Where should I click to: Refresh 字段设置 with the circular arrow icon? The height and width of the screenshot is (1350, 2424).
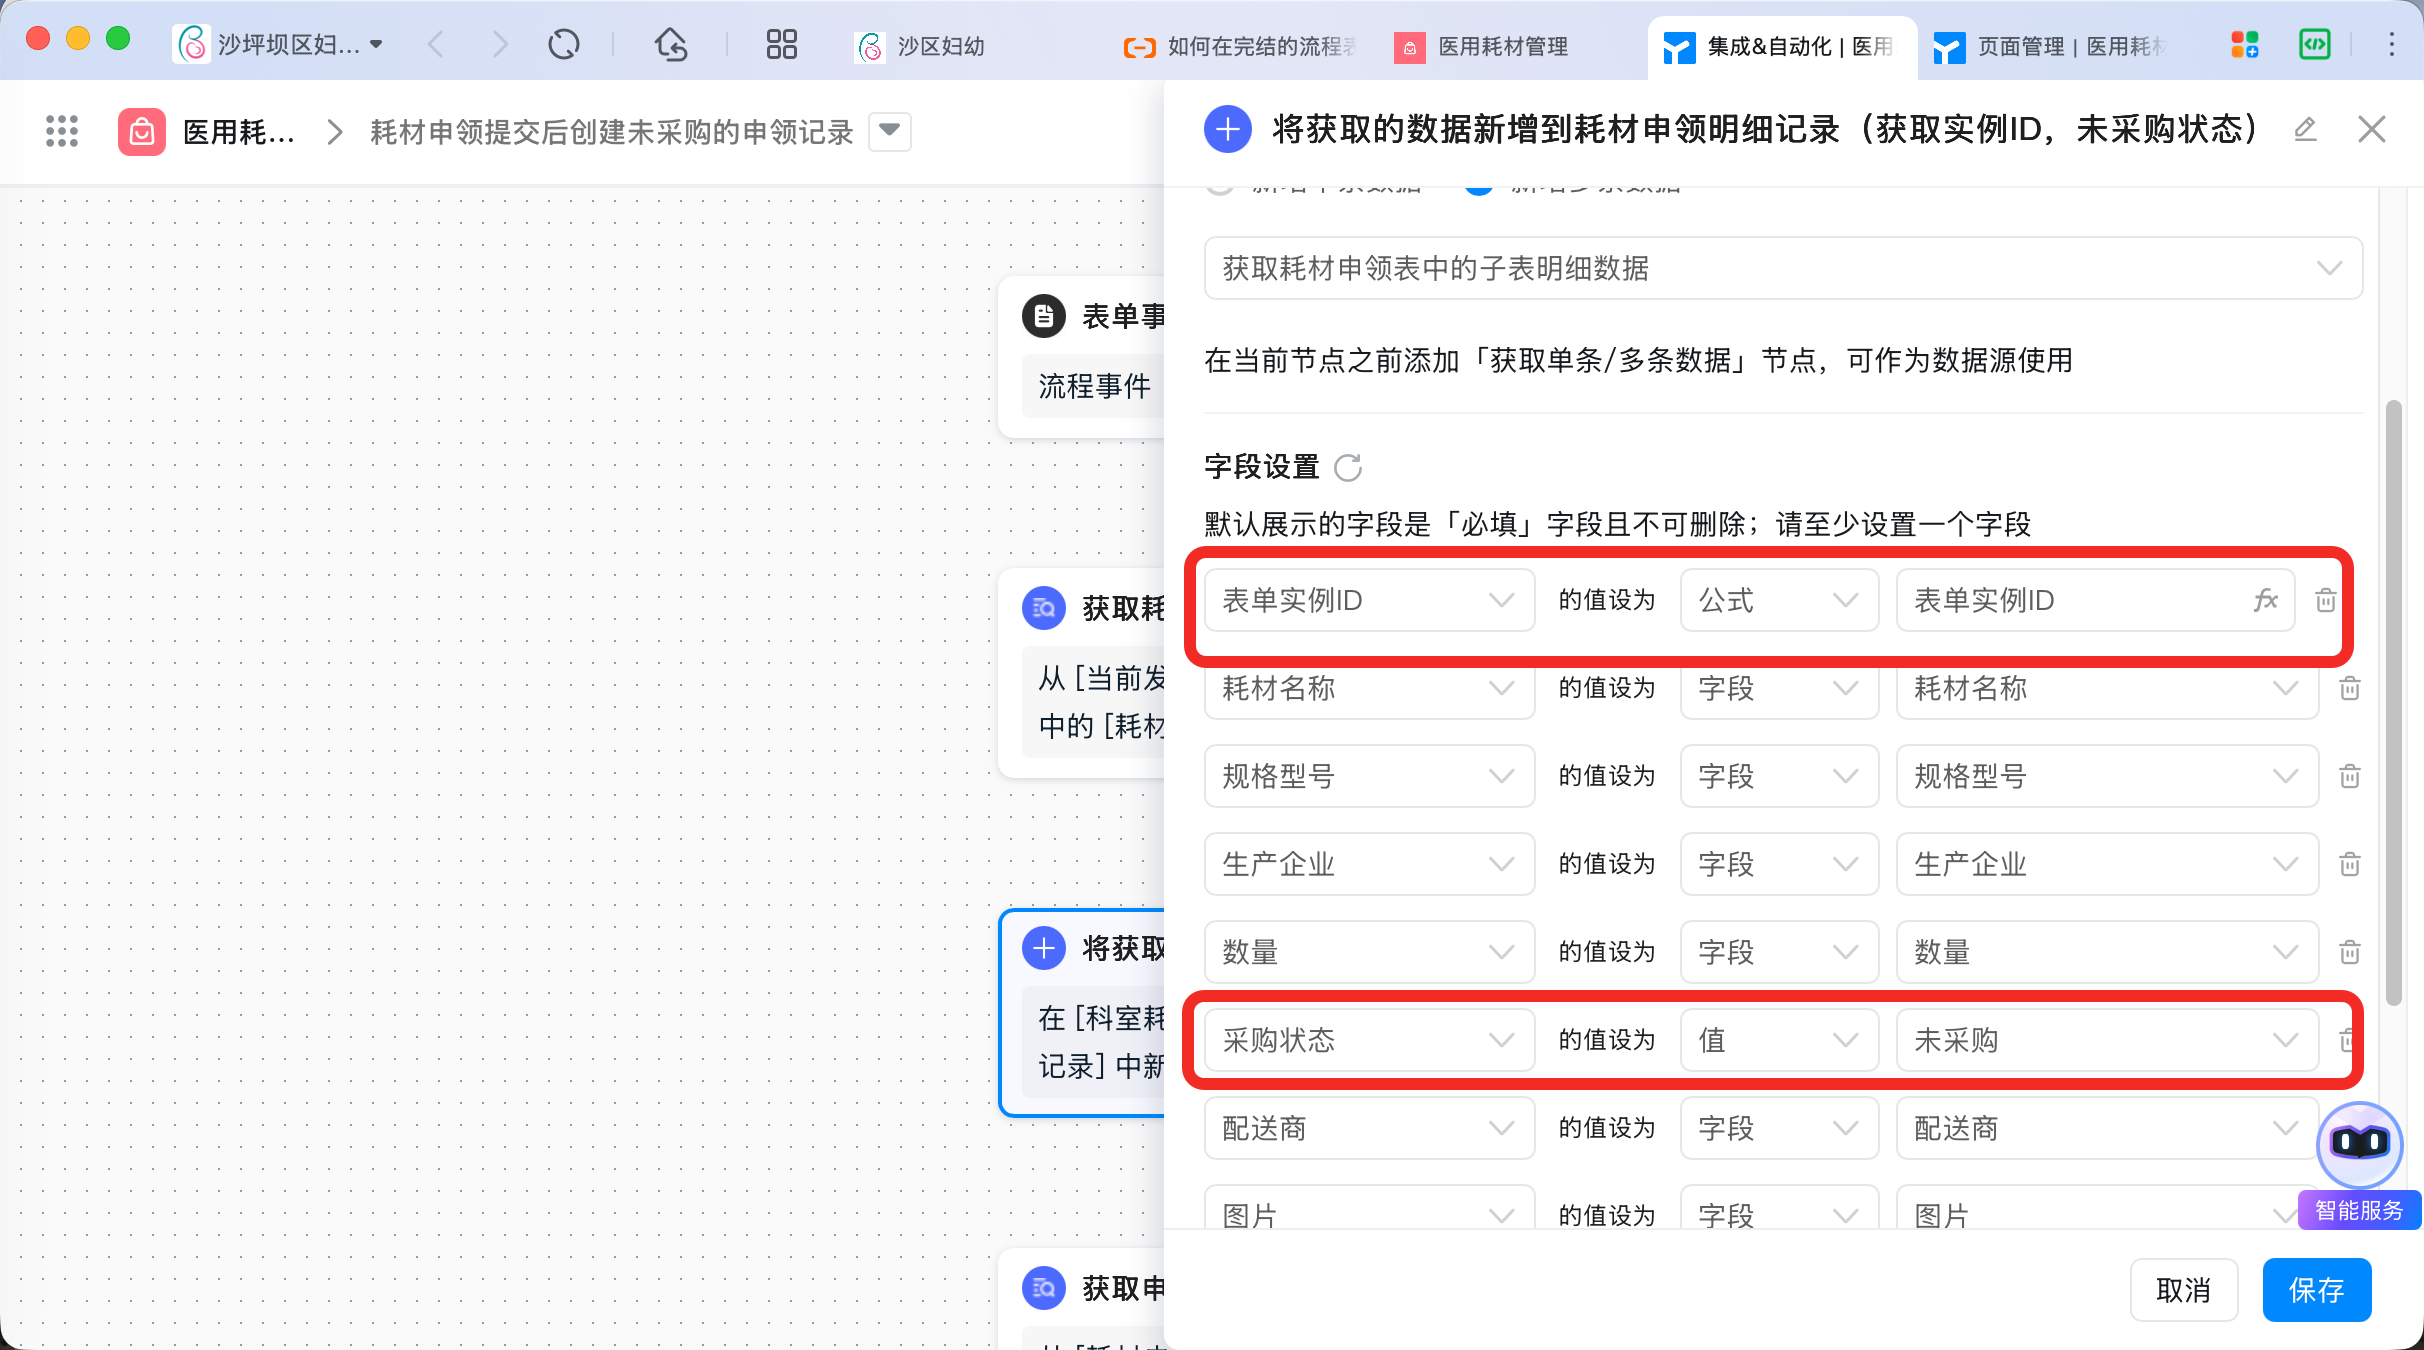pyautogui.click(x=1348, y=467)
